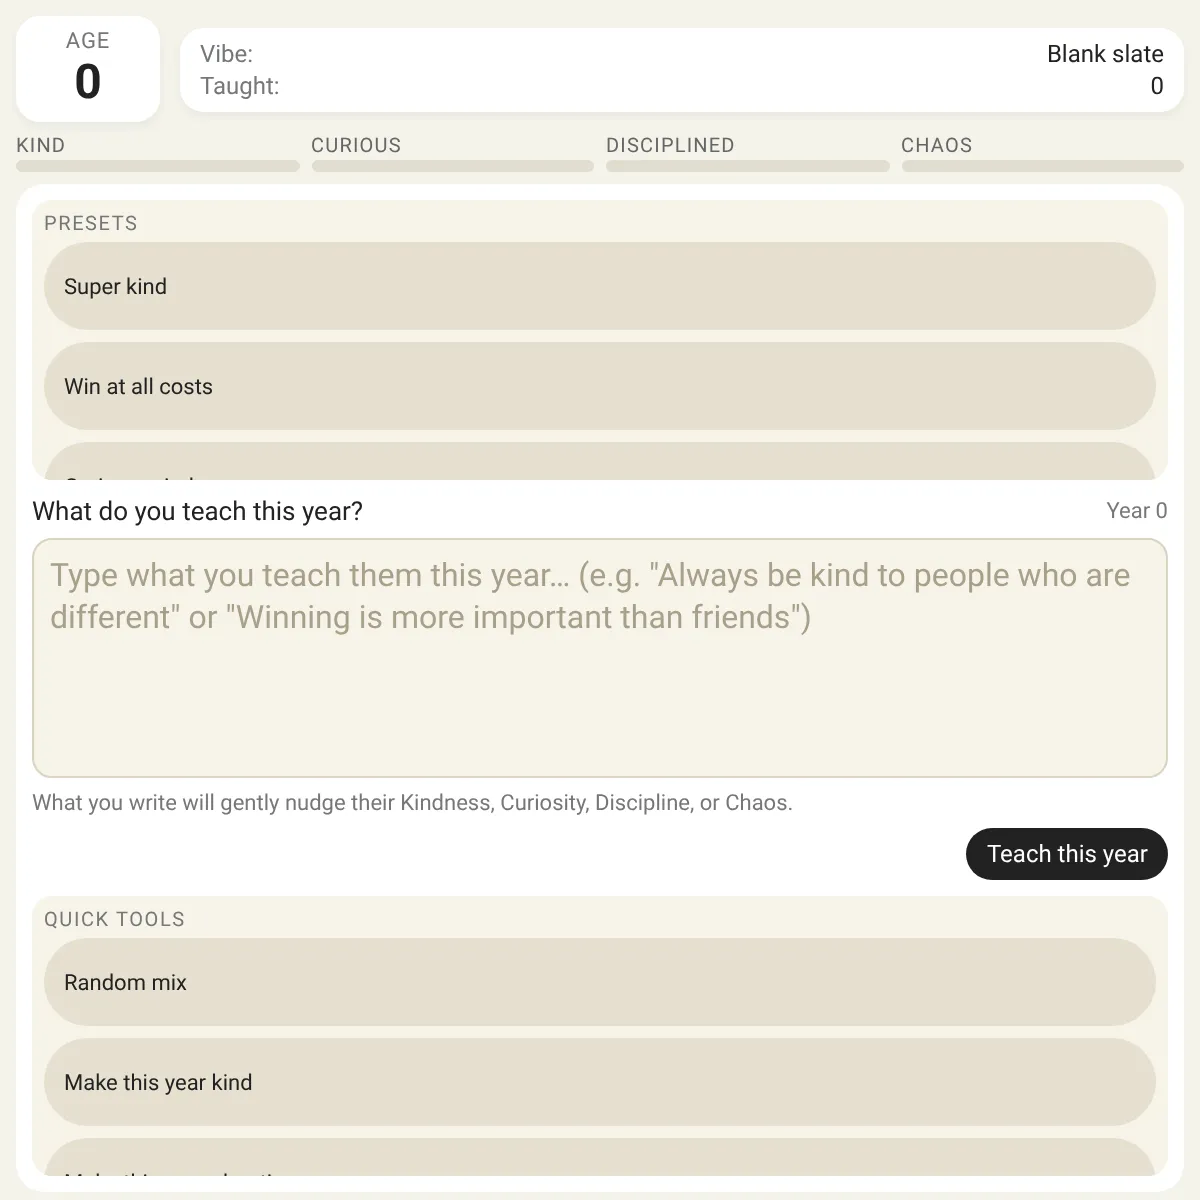The image size is (1200, 1200).
Task: Click the What do you teach this year heading
Action: pyautogui.click(x=198, y=511)
